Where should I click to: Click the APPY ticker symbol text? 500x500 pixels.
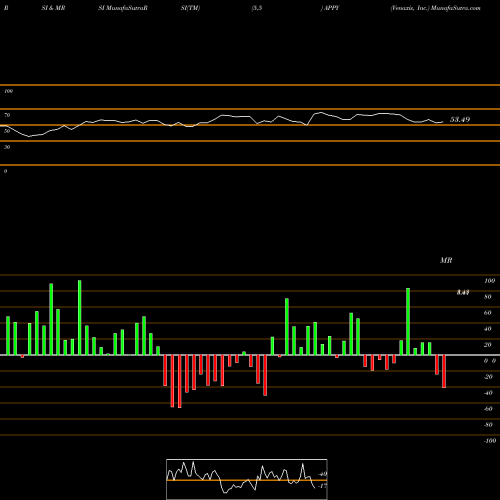tap(331, 8)
